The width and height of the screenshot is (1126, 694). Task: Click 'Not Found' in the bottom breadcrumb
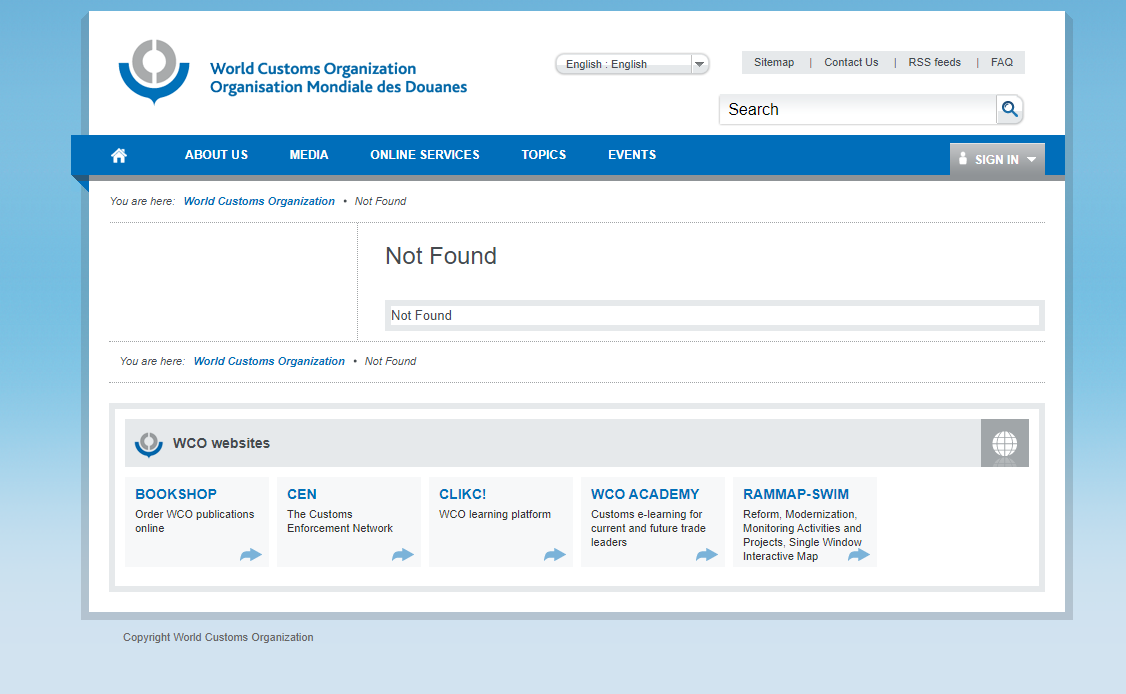[391, 361]
